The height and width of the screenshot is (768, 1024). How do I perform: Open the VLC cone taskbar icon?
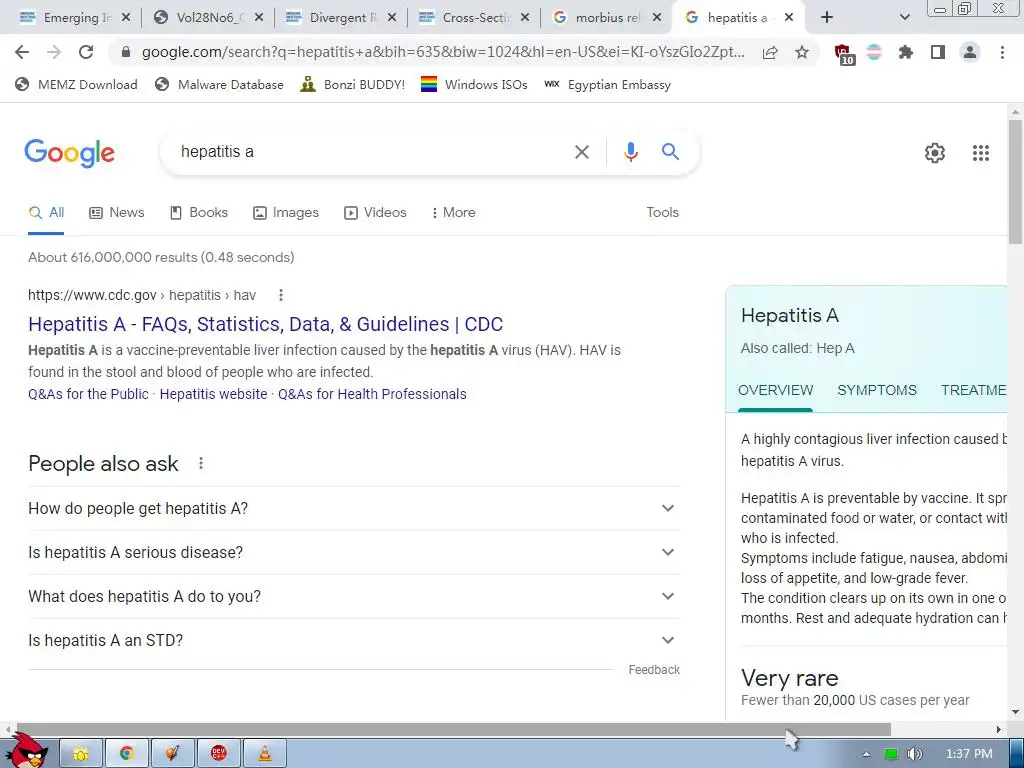264,754
